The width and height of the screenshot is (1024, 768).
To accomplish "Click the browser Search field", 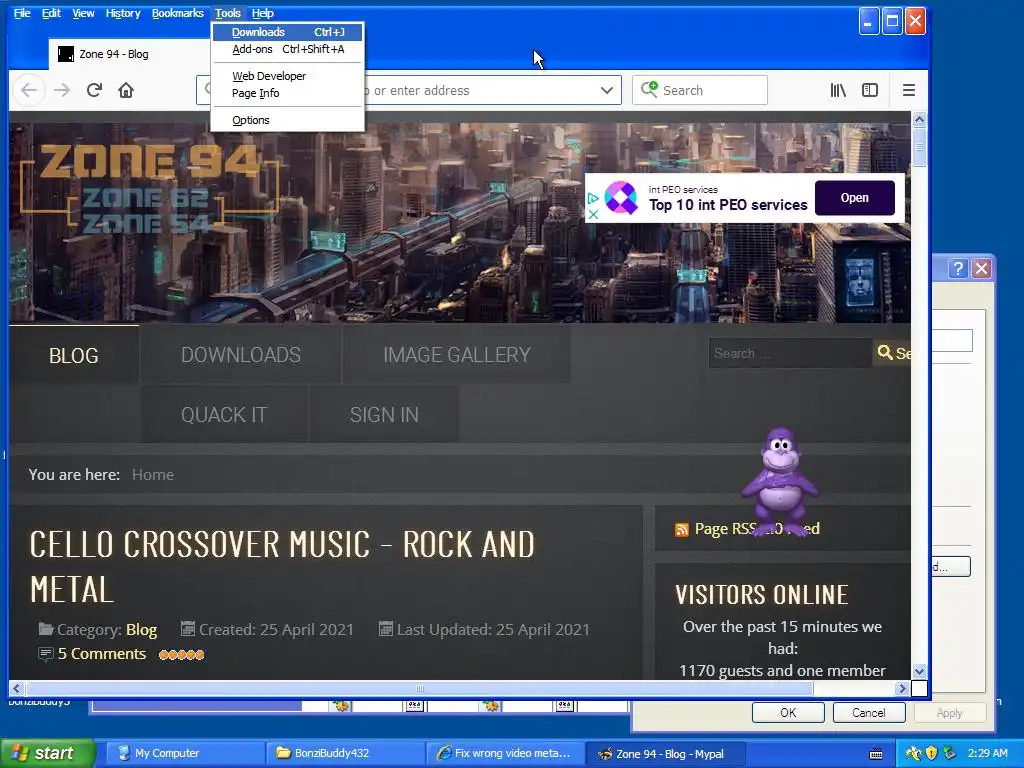I will (x=699, y=90).
